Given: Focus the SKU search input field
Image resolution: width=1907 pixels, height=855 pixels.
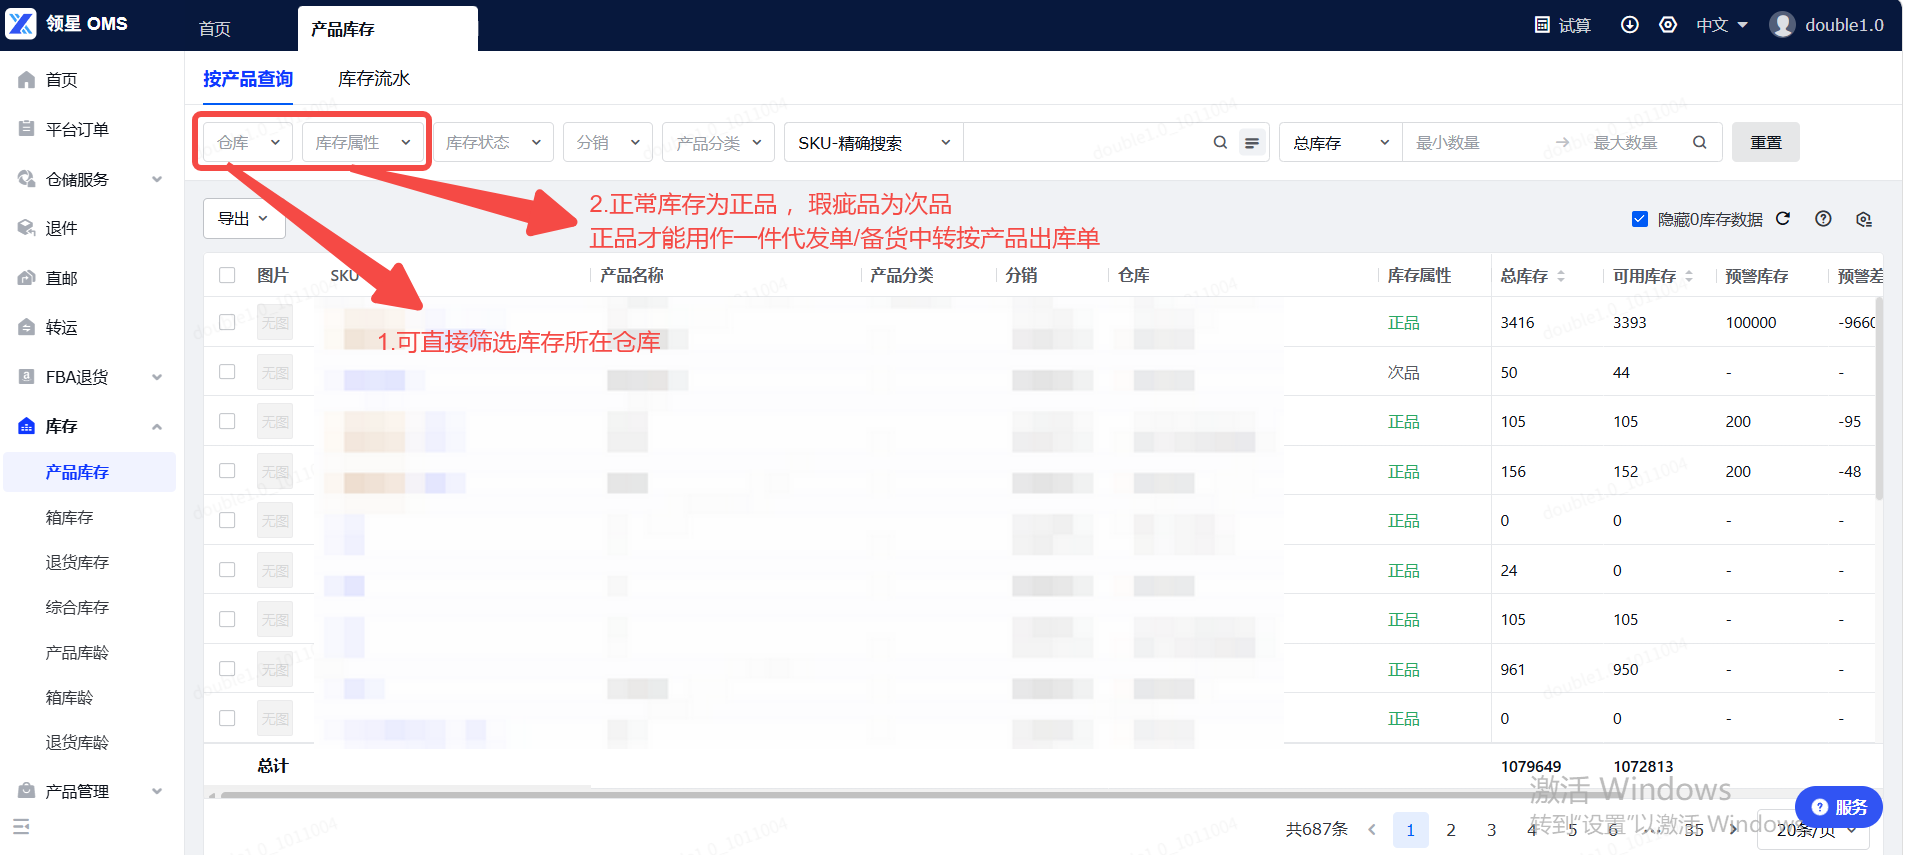Looking at the screenshot, I should (x=1087, y=143).
